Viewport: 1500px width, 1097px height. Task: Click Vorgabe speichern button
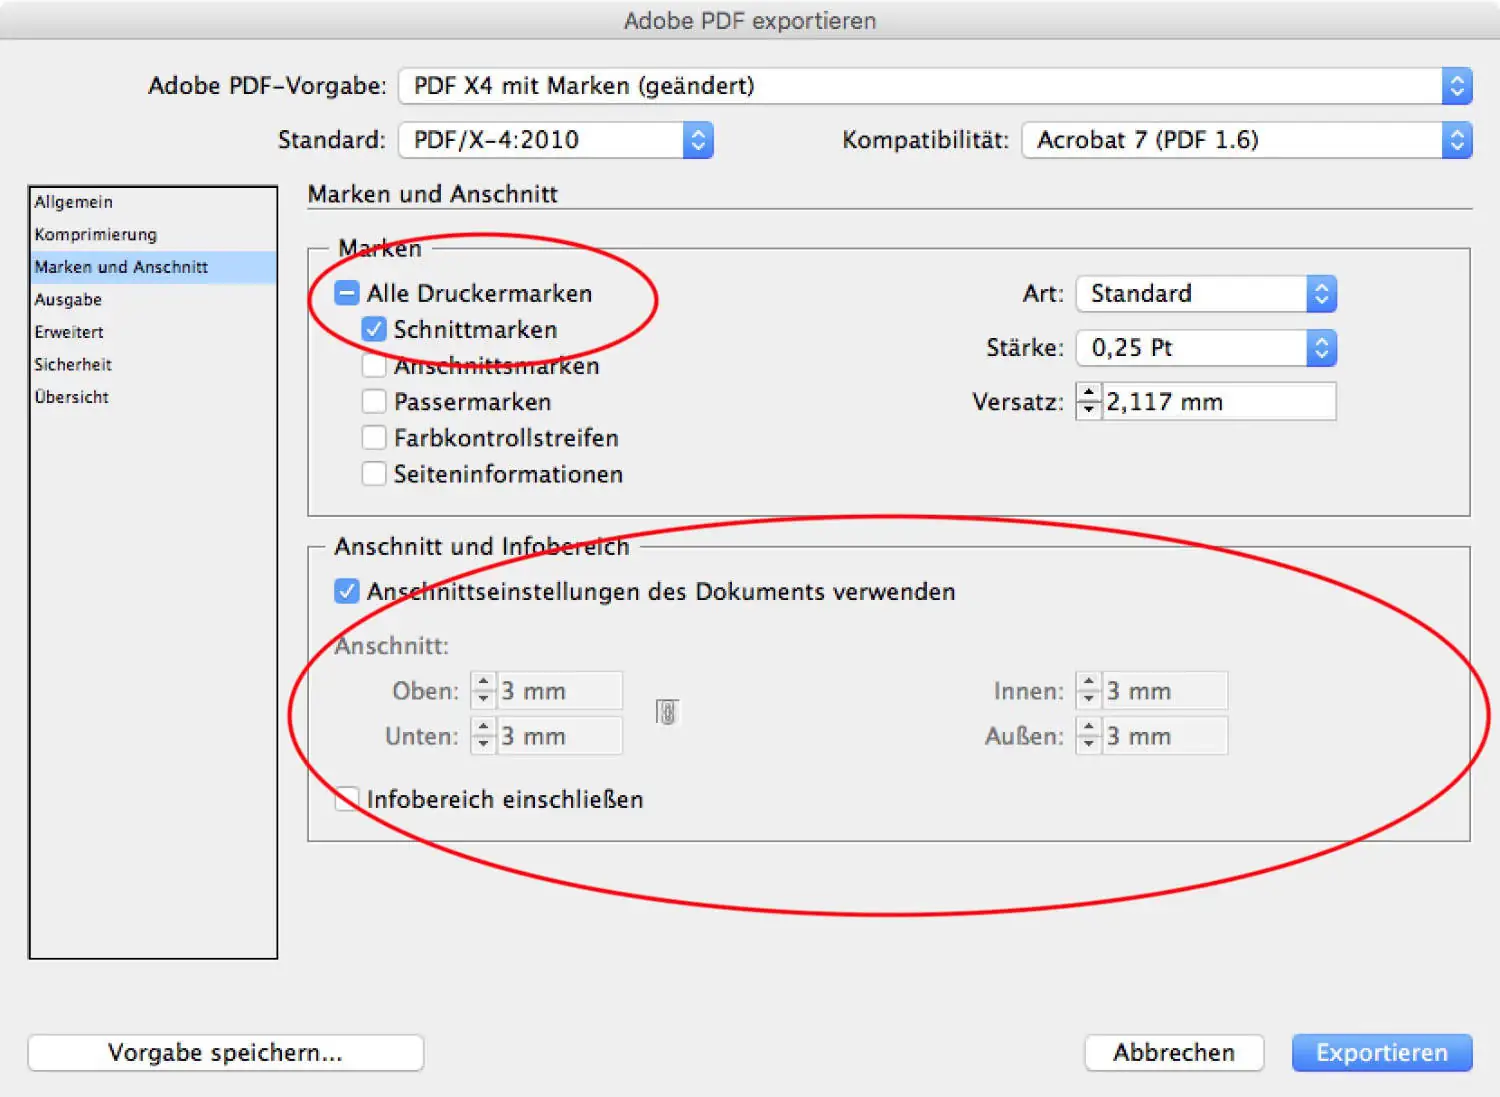point(226,1053)
